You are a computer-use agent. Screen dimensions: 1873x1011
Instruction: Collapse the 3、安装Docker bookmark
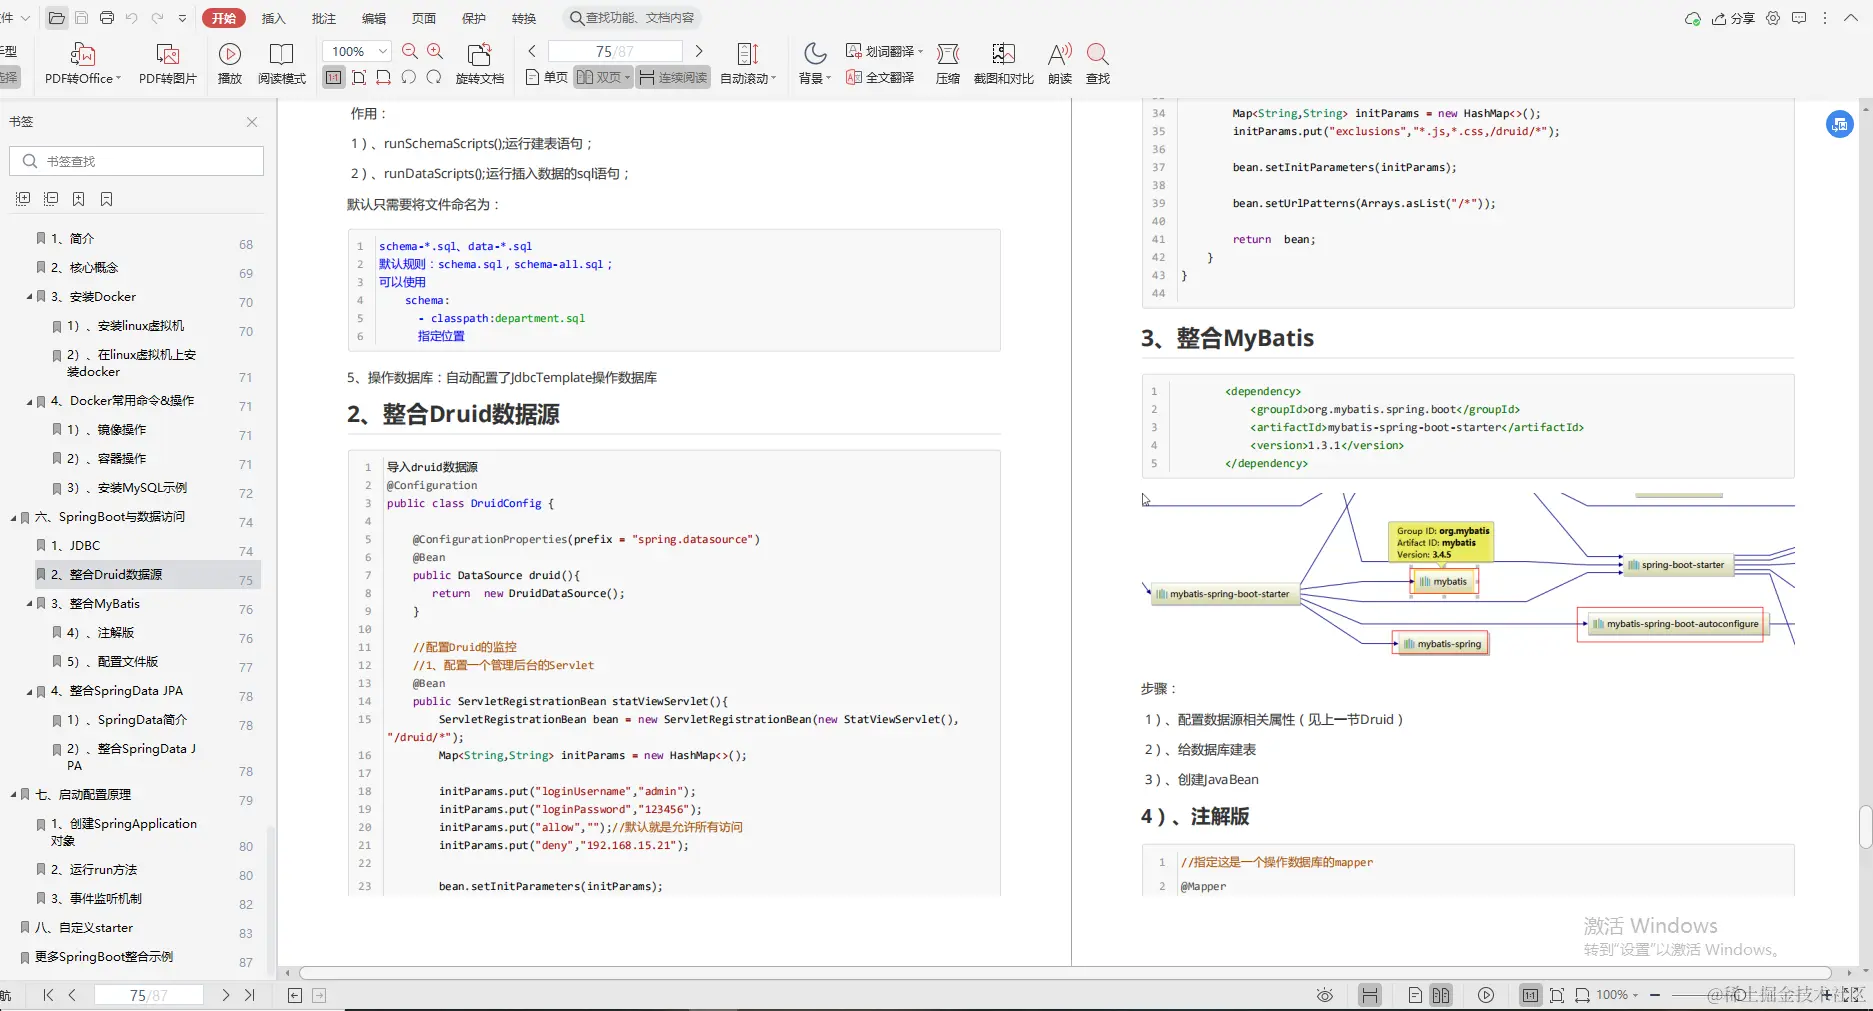pos(29,297)
